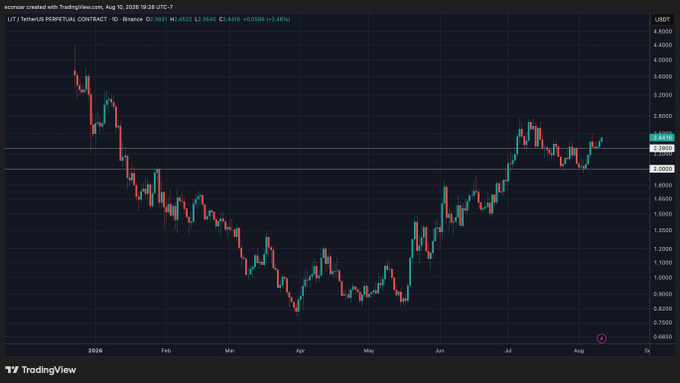This screenshot has width=680, height=383.
Task: Click the 0.9000 price axis label
Action: (662, 294)
